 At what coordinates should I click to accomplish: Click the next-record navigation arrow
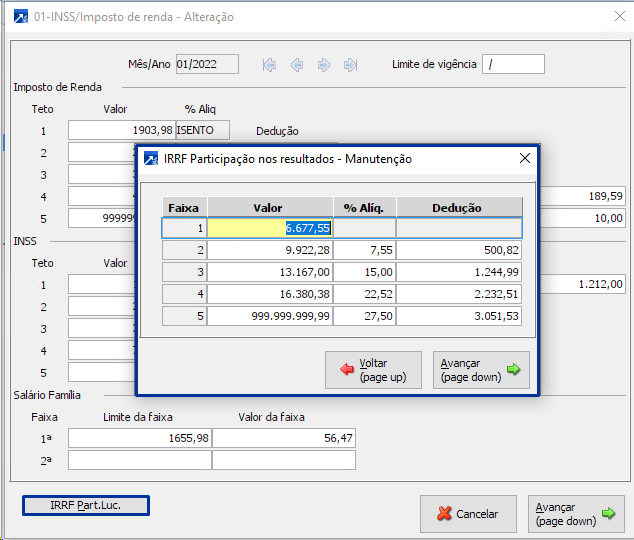tap(324, 65)
